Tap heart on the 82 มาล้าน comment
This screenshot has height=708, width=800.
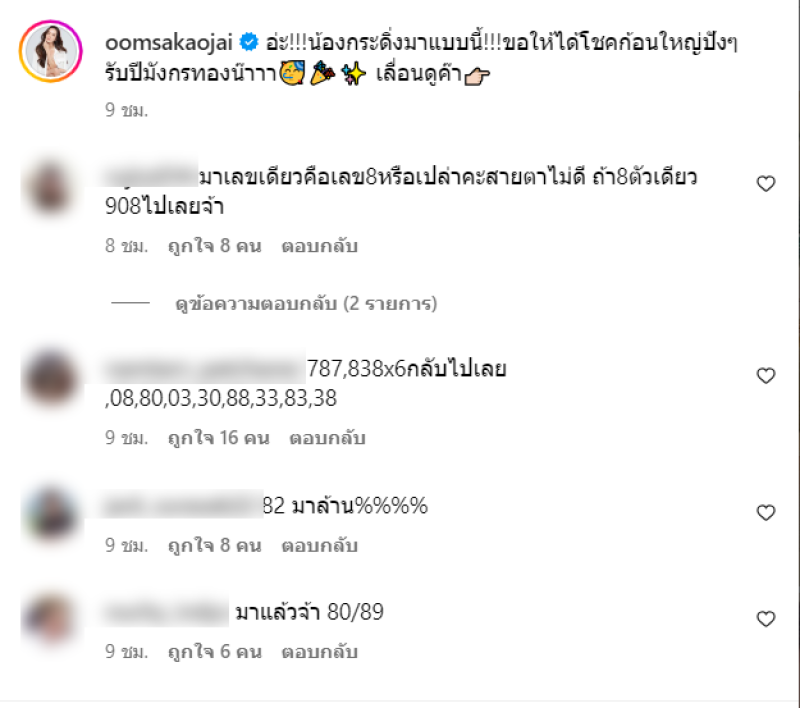tap(765, 512)
